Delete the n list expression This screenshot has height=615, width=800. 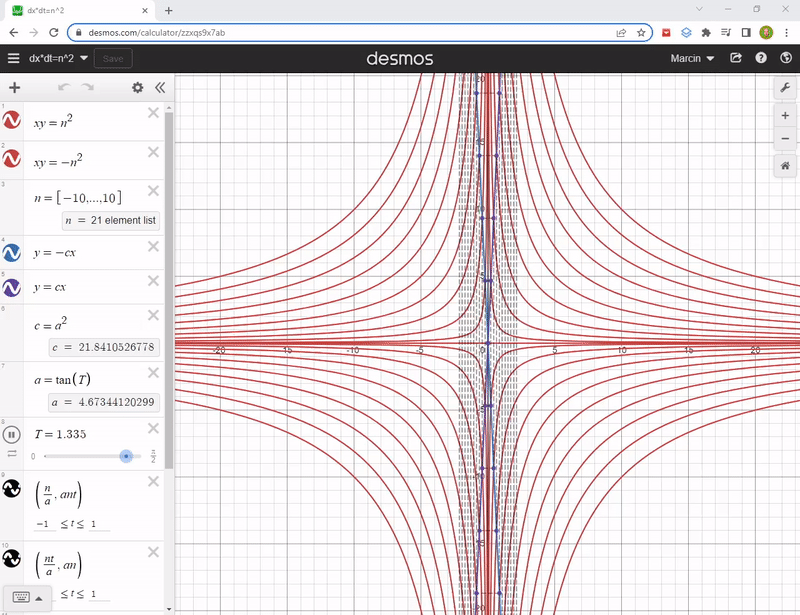154,191
